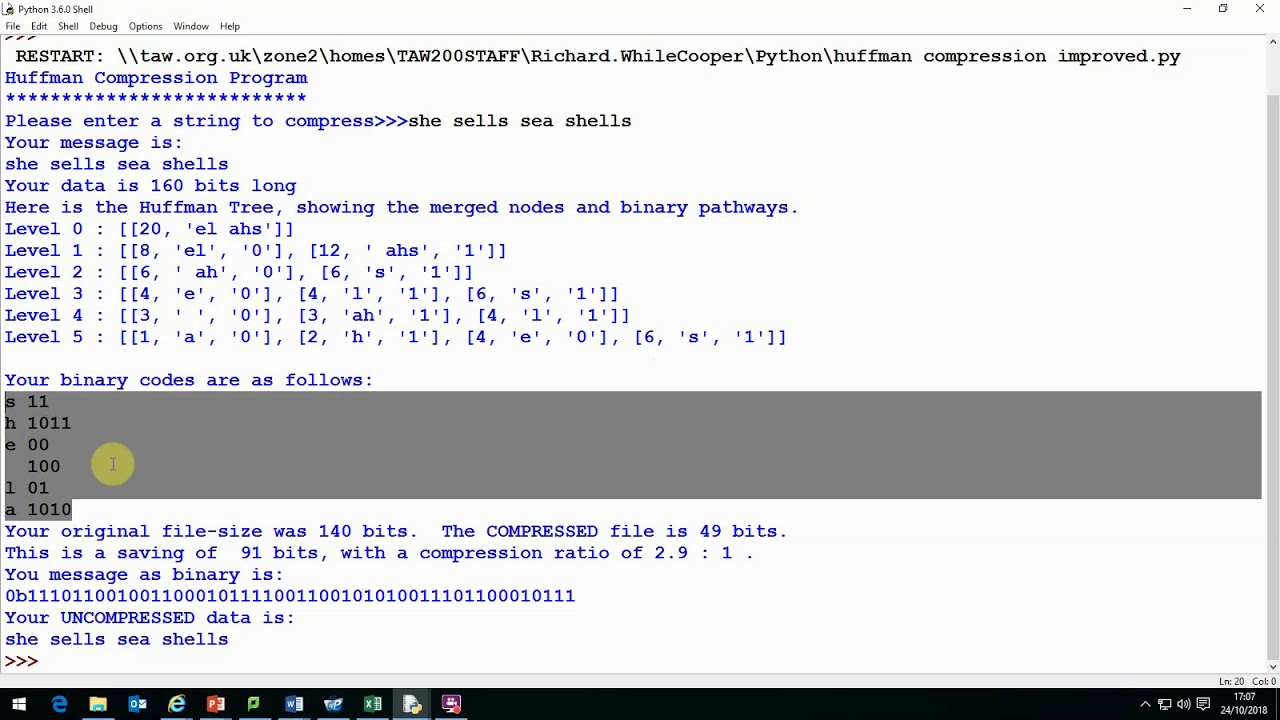Open Outlook from the taskbar
Screen dimensions: 1280x720
(137, 704)
